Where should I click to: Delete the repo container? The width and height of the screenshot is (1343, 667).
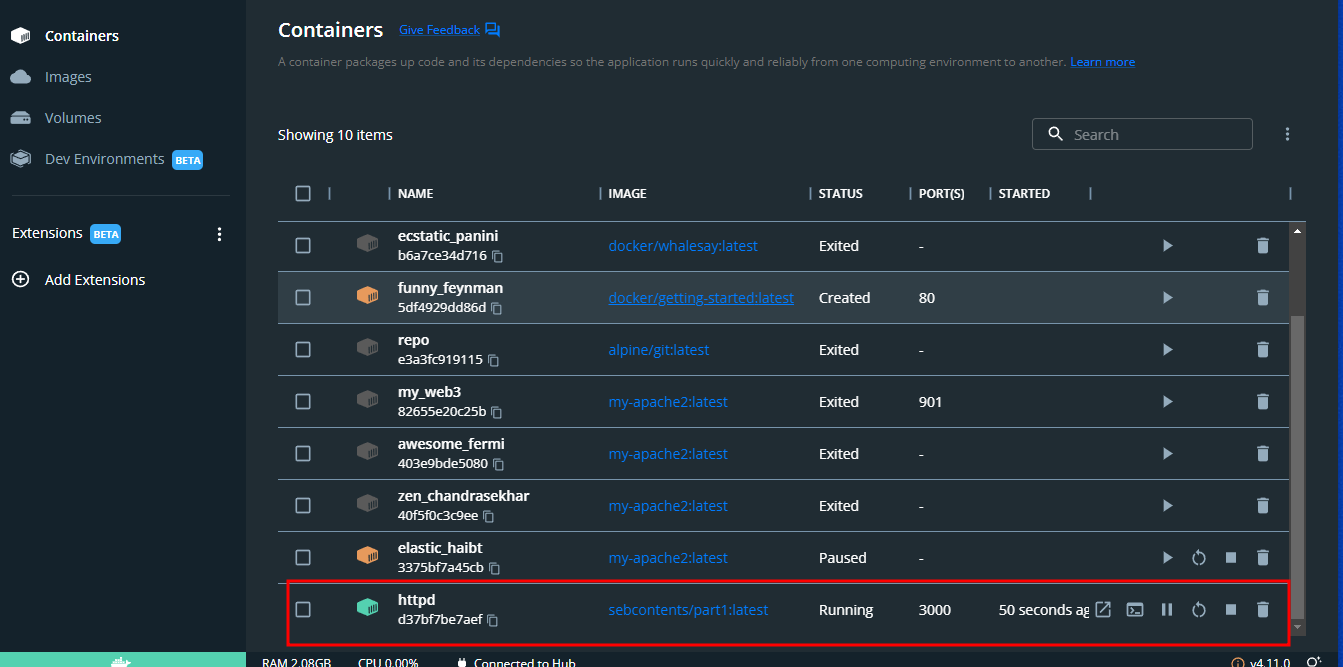point(1263,349)
